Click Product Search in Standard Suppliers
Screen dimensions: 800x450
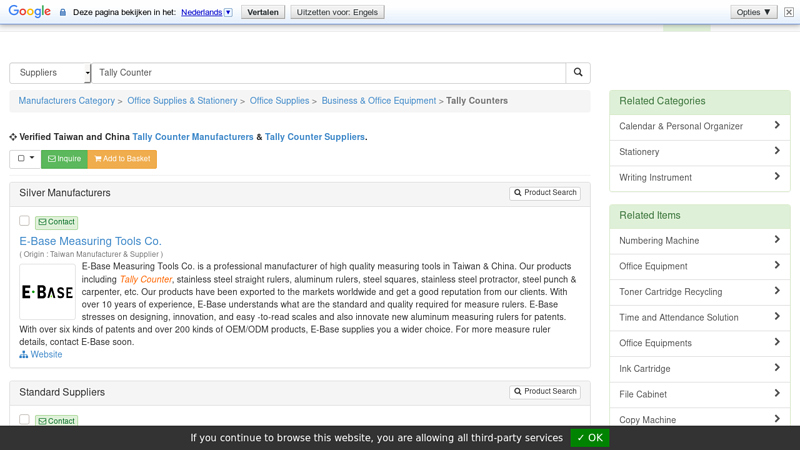click(x=545, y=392)
